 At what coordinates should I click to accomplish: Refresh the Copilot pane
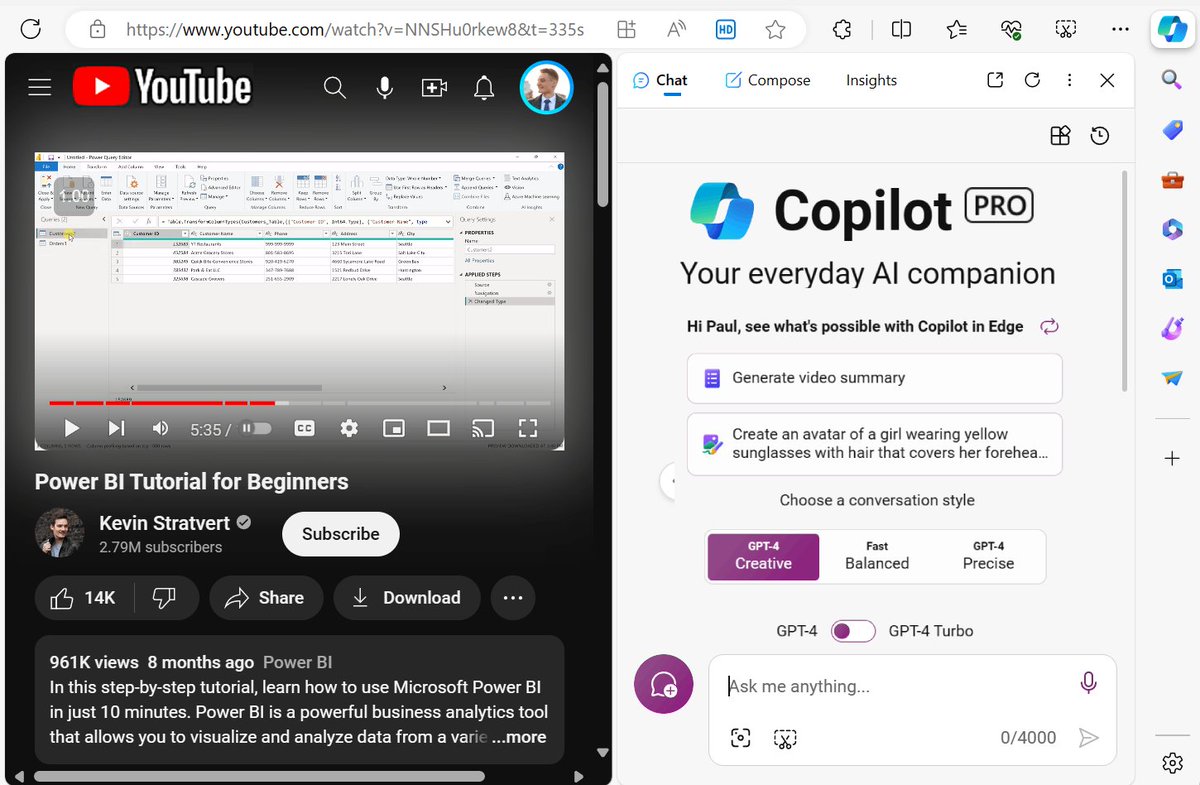pyautogui.click(x=1032, y=80)
